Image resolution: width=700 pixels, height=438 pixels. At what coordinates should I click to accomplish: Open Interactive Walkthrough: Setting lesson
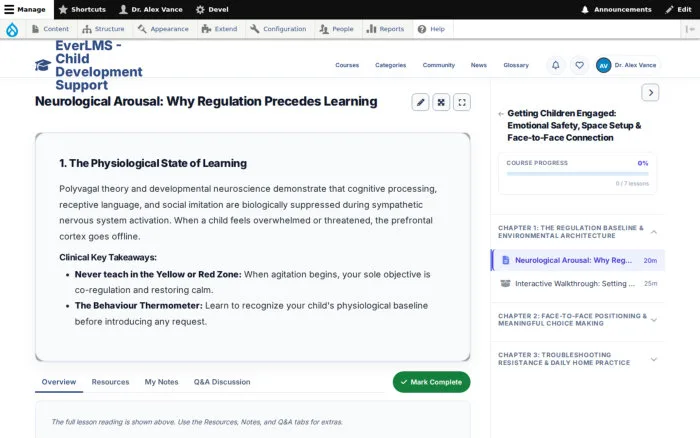pos(578,284)
